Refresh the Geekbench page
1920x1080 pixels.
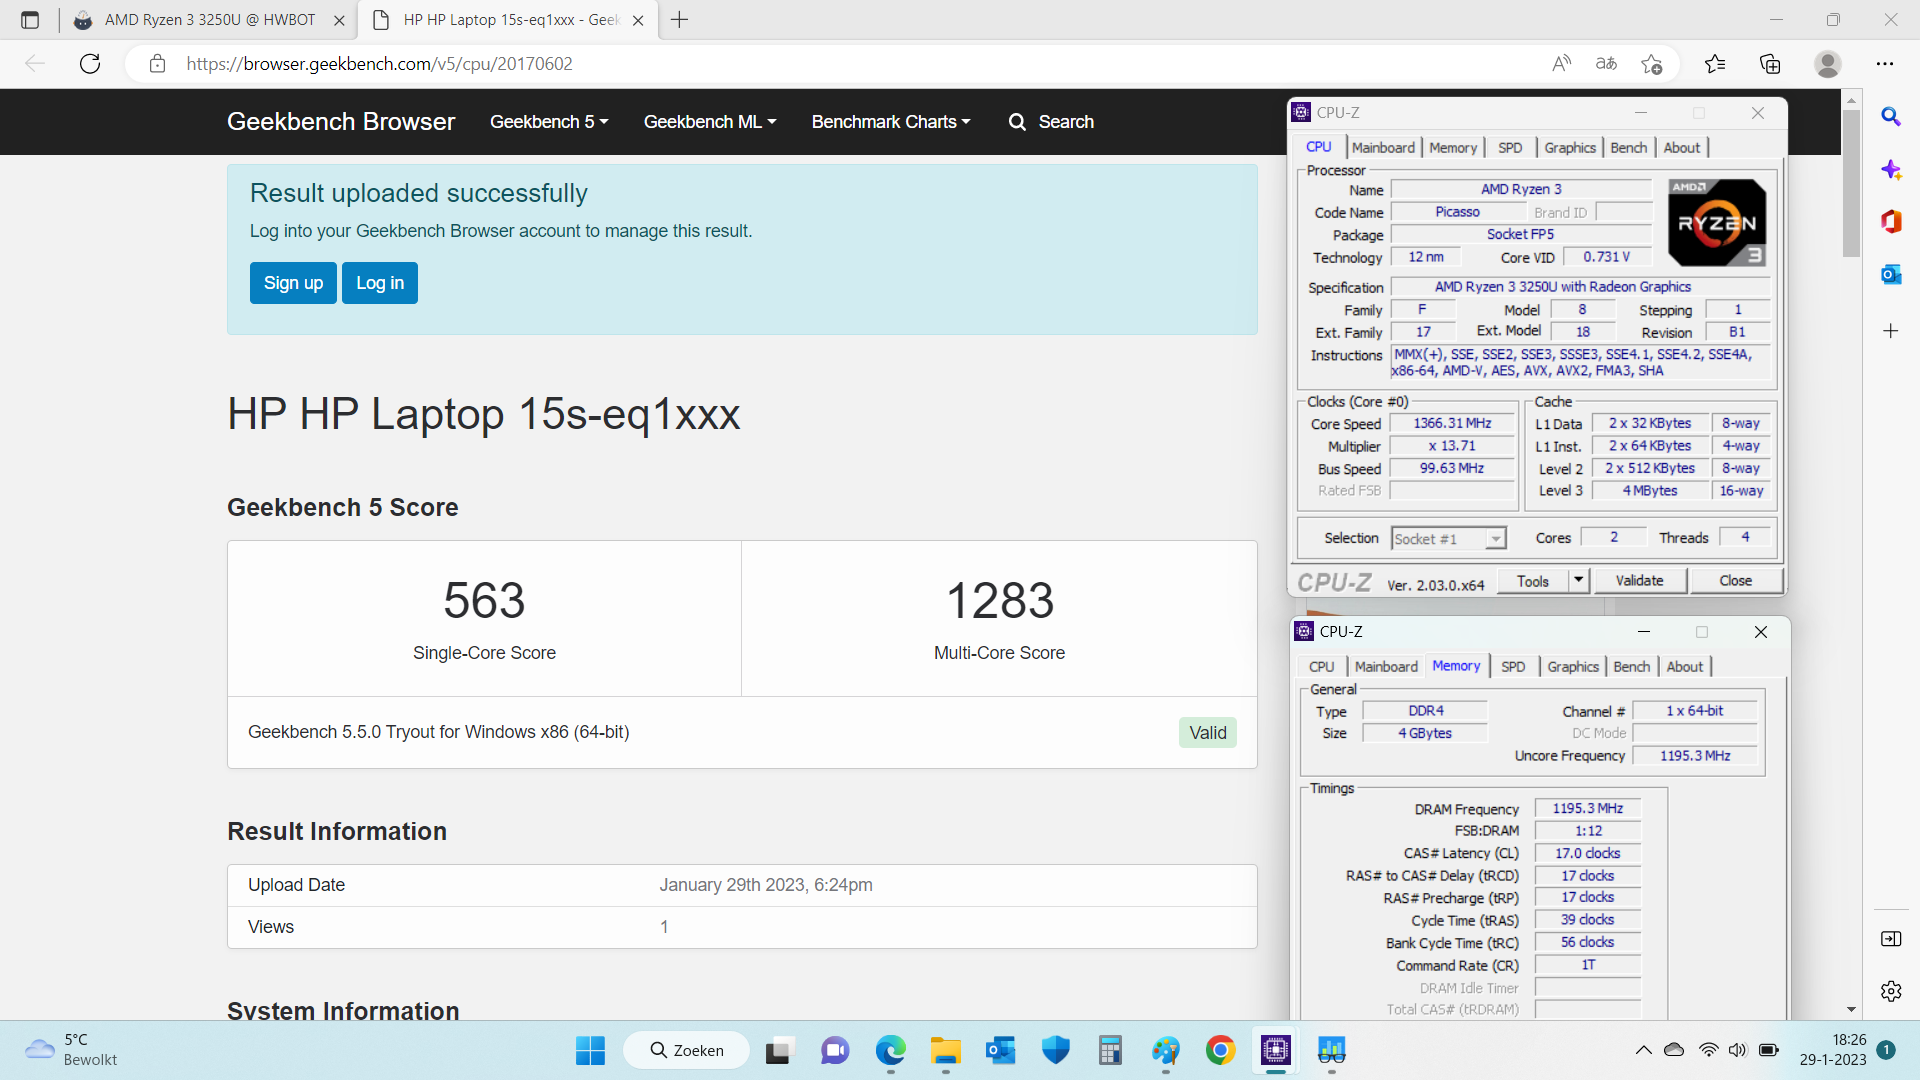coord(90,64)
